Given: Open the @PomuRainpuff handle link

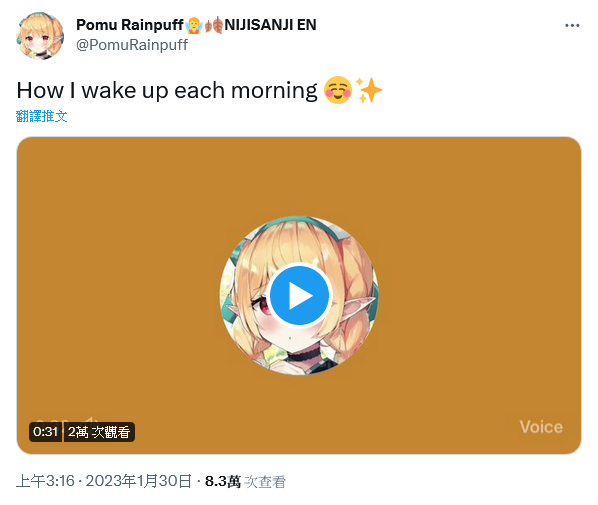Looking at the screenshot, I should 132,45.
